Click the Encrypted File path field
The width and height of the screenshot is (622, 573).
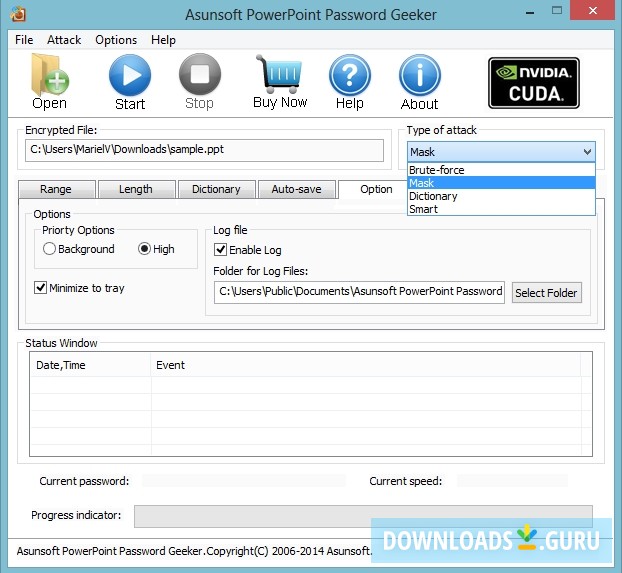click(x=204, y=150)
